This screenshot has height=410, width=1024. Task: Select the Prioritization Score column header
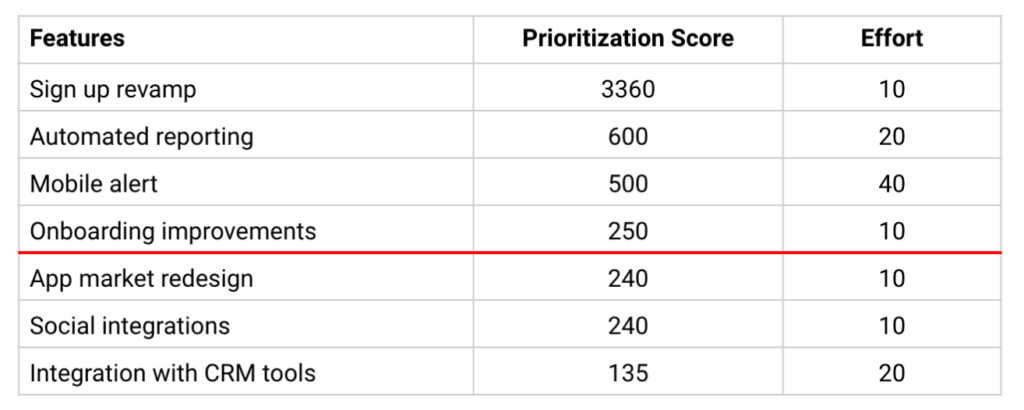coord(628,39)
